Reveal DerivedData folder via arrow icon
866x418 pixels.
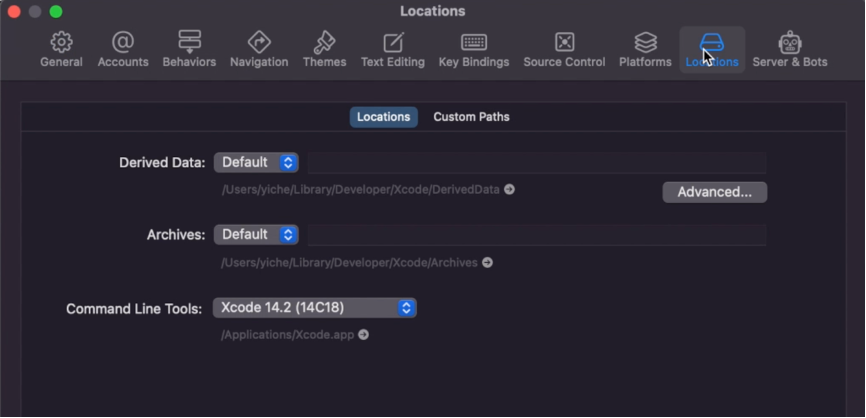click(x=509, y=189)
